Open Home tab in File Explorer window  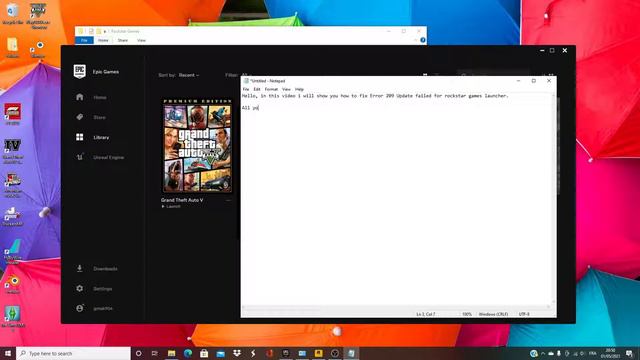103,40
